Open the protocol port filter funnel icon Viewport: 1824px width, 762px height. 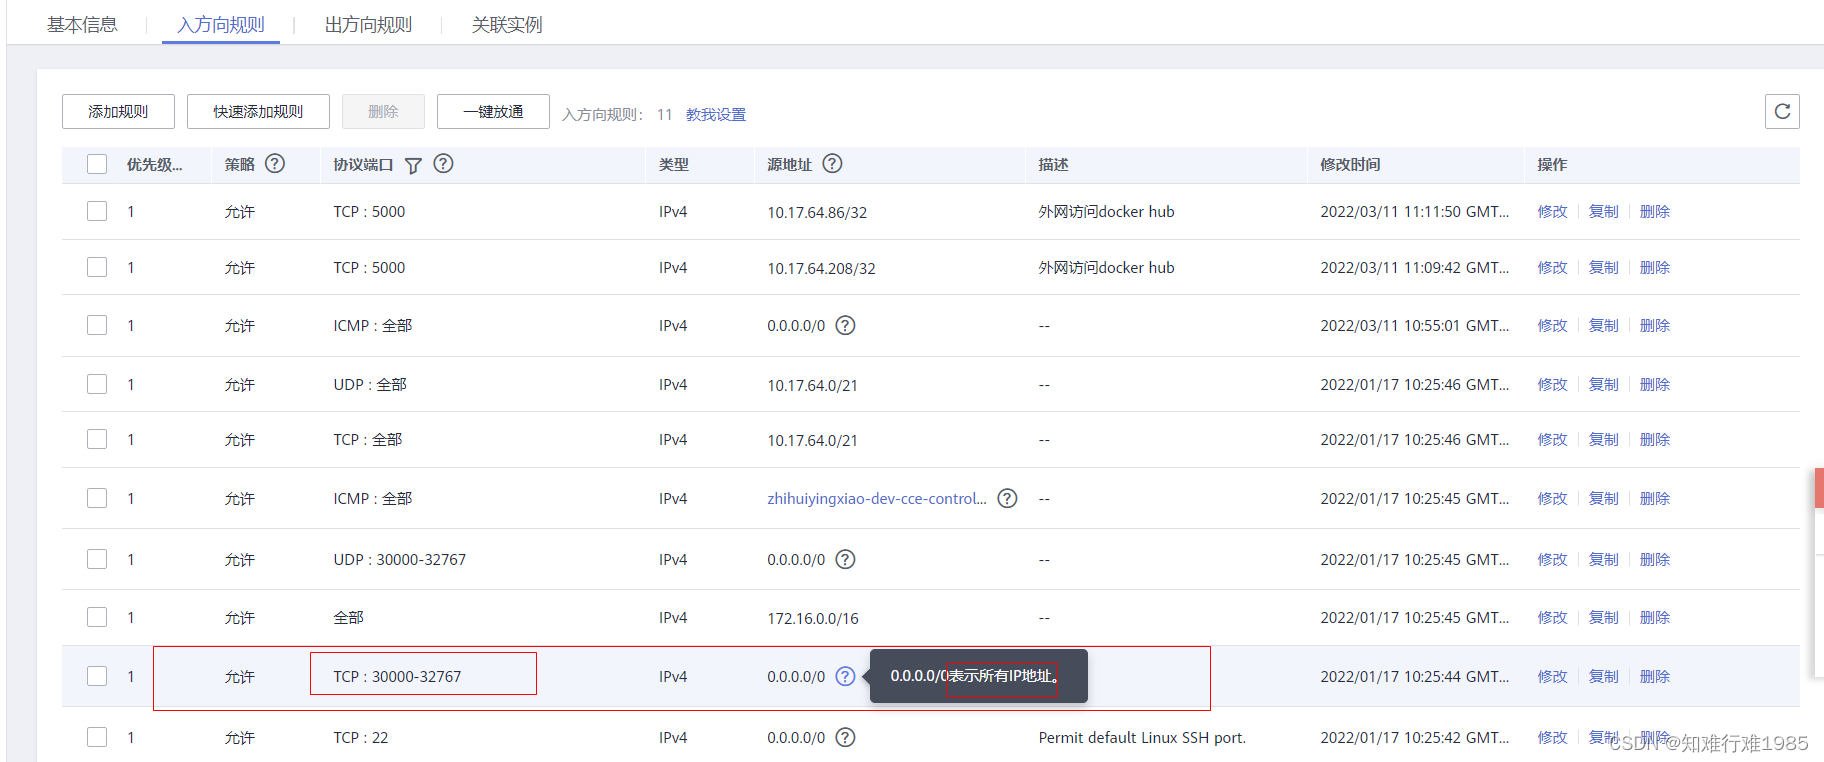click(x=413, y=165)
